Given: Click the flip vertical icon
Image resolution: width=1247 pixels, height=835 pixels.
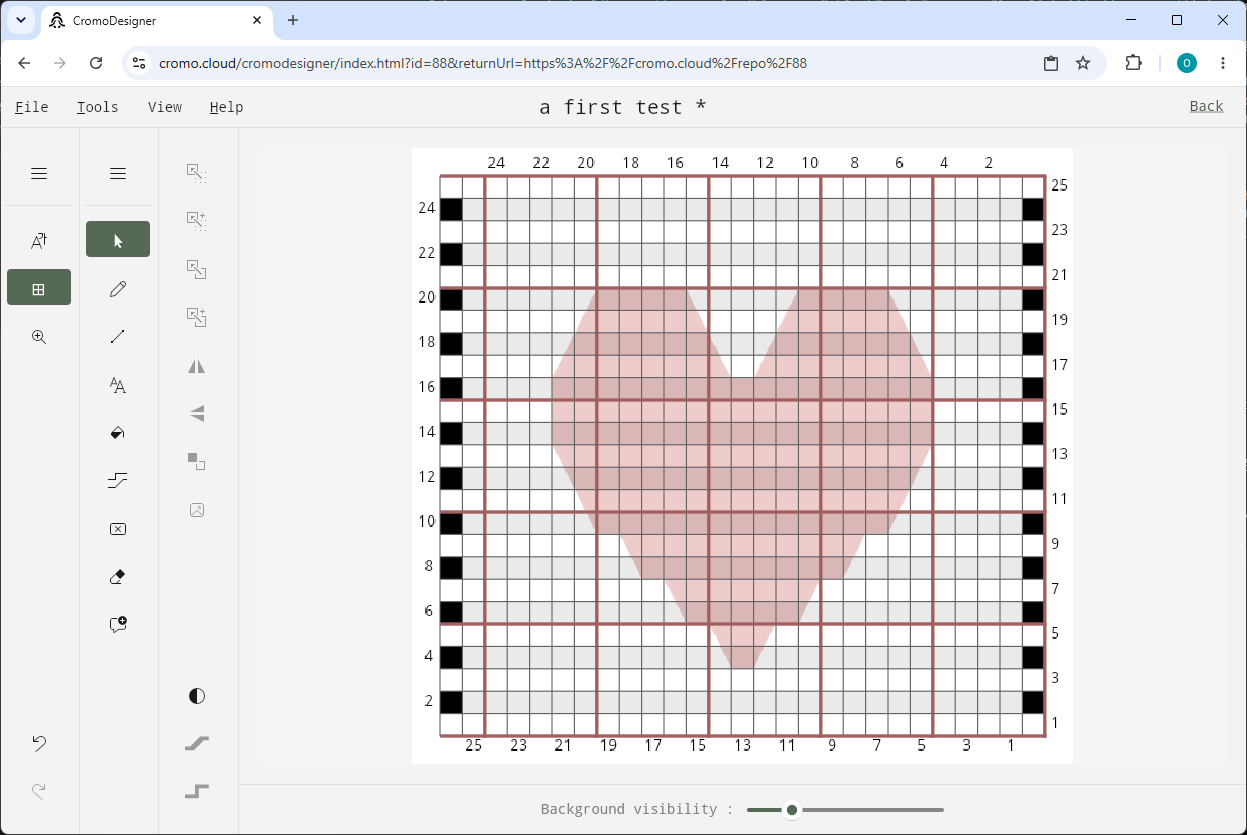Looking at the screenshot, I should 197,413.
